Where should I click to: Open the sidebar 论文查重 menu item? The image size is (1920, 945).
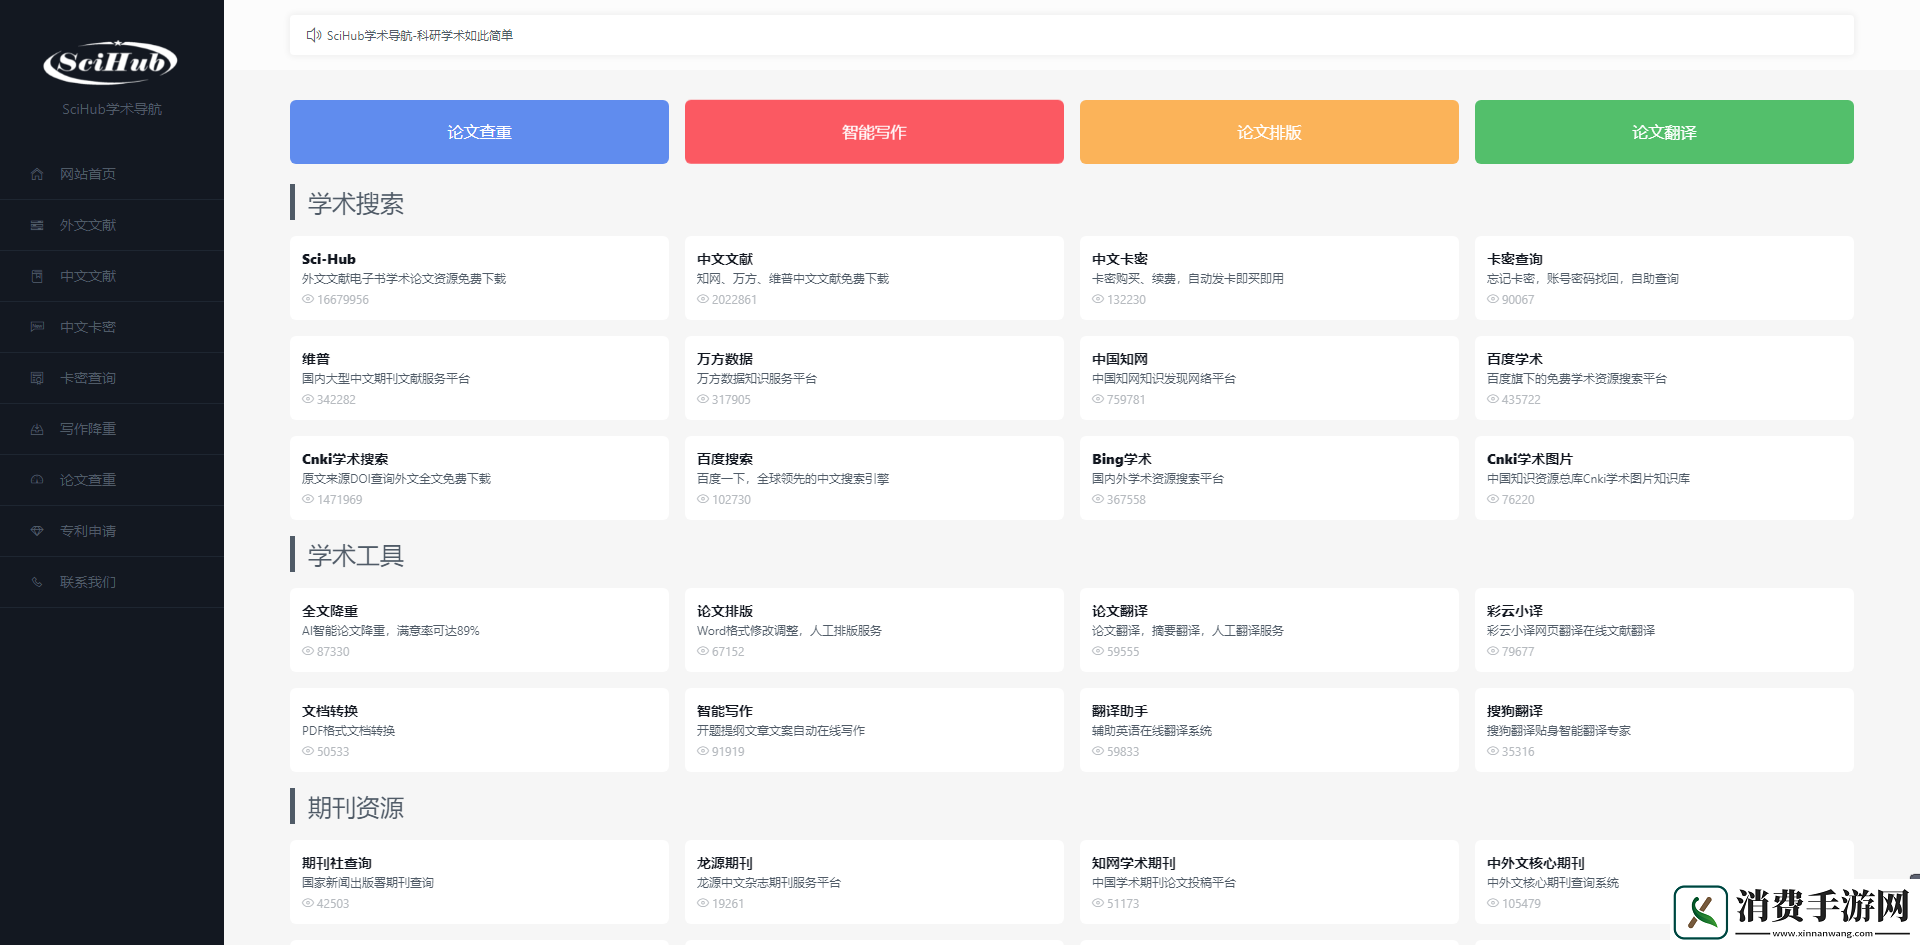[88, 480]
